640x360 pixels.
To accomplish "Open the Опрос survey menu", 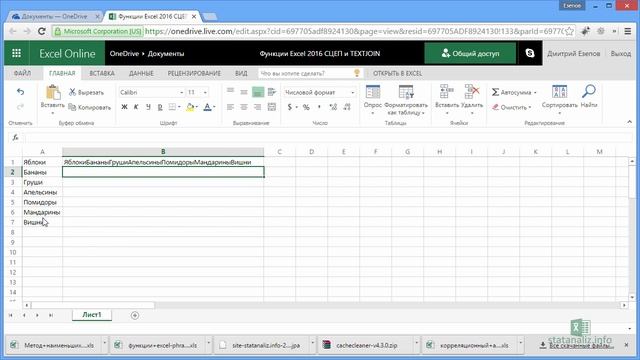I will click(373, 99).
